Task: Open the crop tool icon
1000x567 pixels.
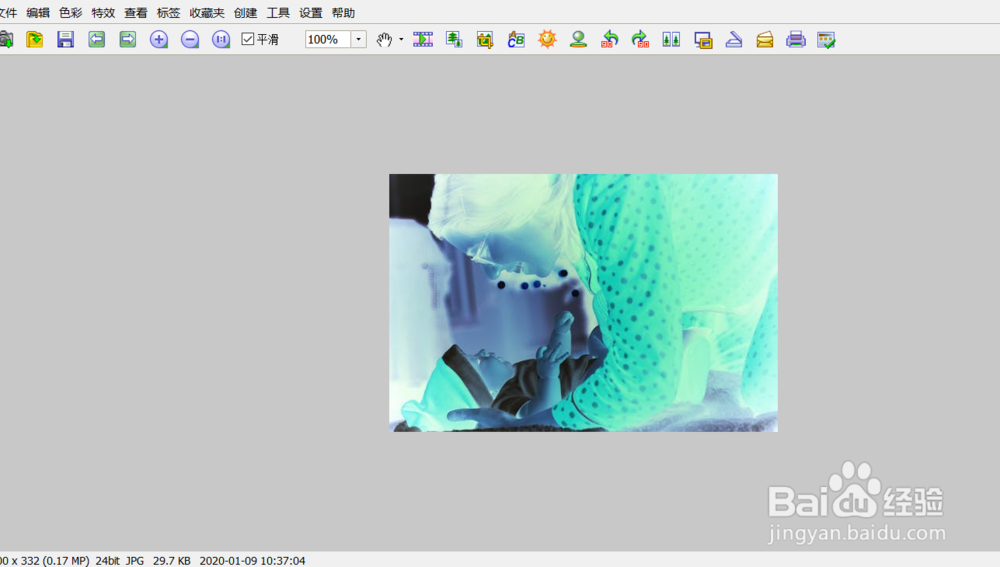Action: 485,40
